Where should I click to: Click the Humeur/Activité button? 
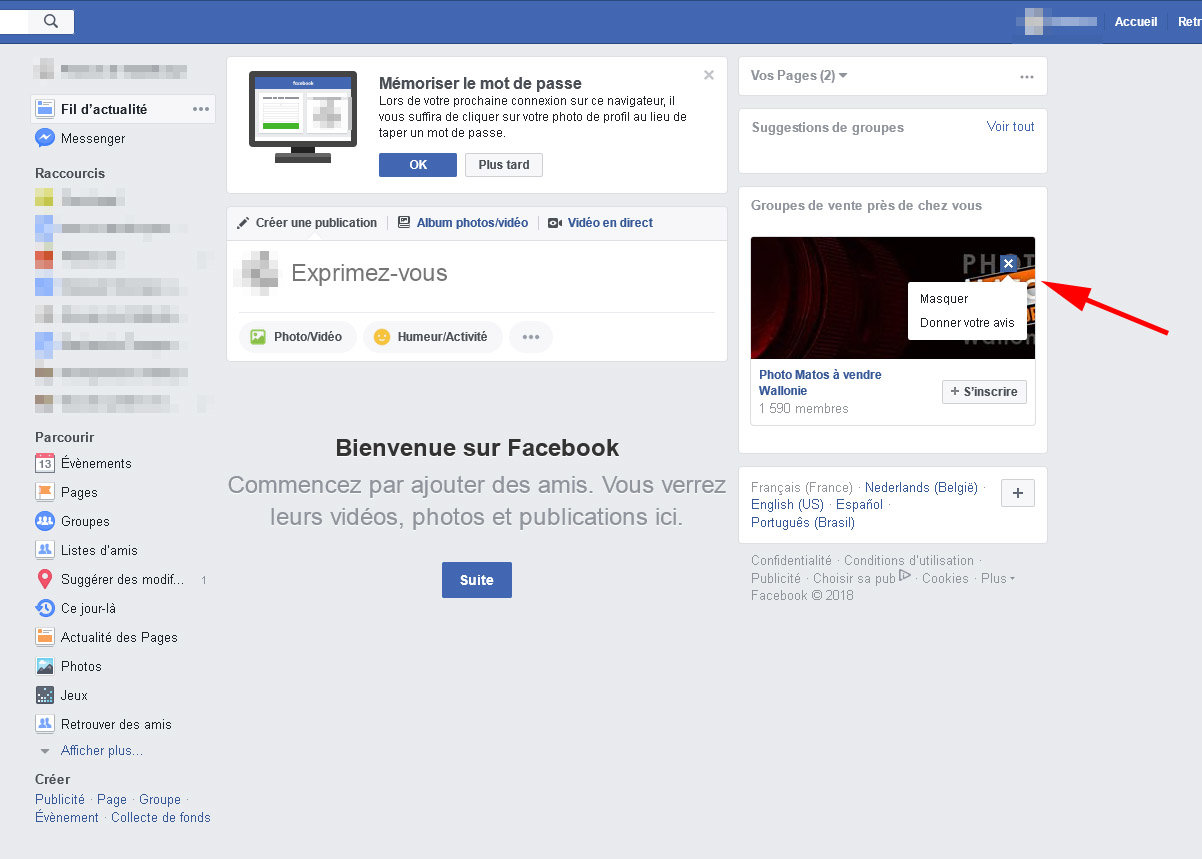432,337
